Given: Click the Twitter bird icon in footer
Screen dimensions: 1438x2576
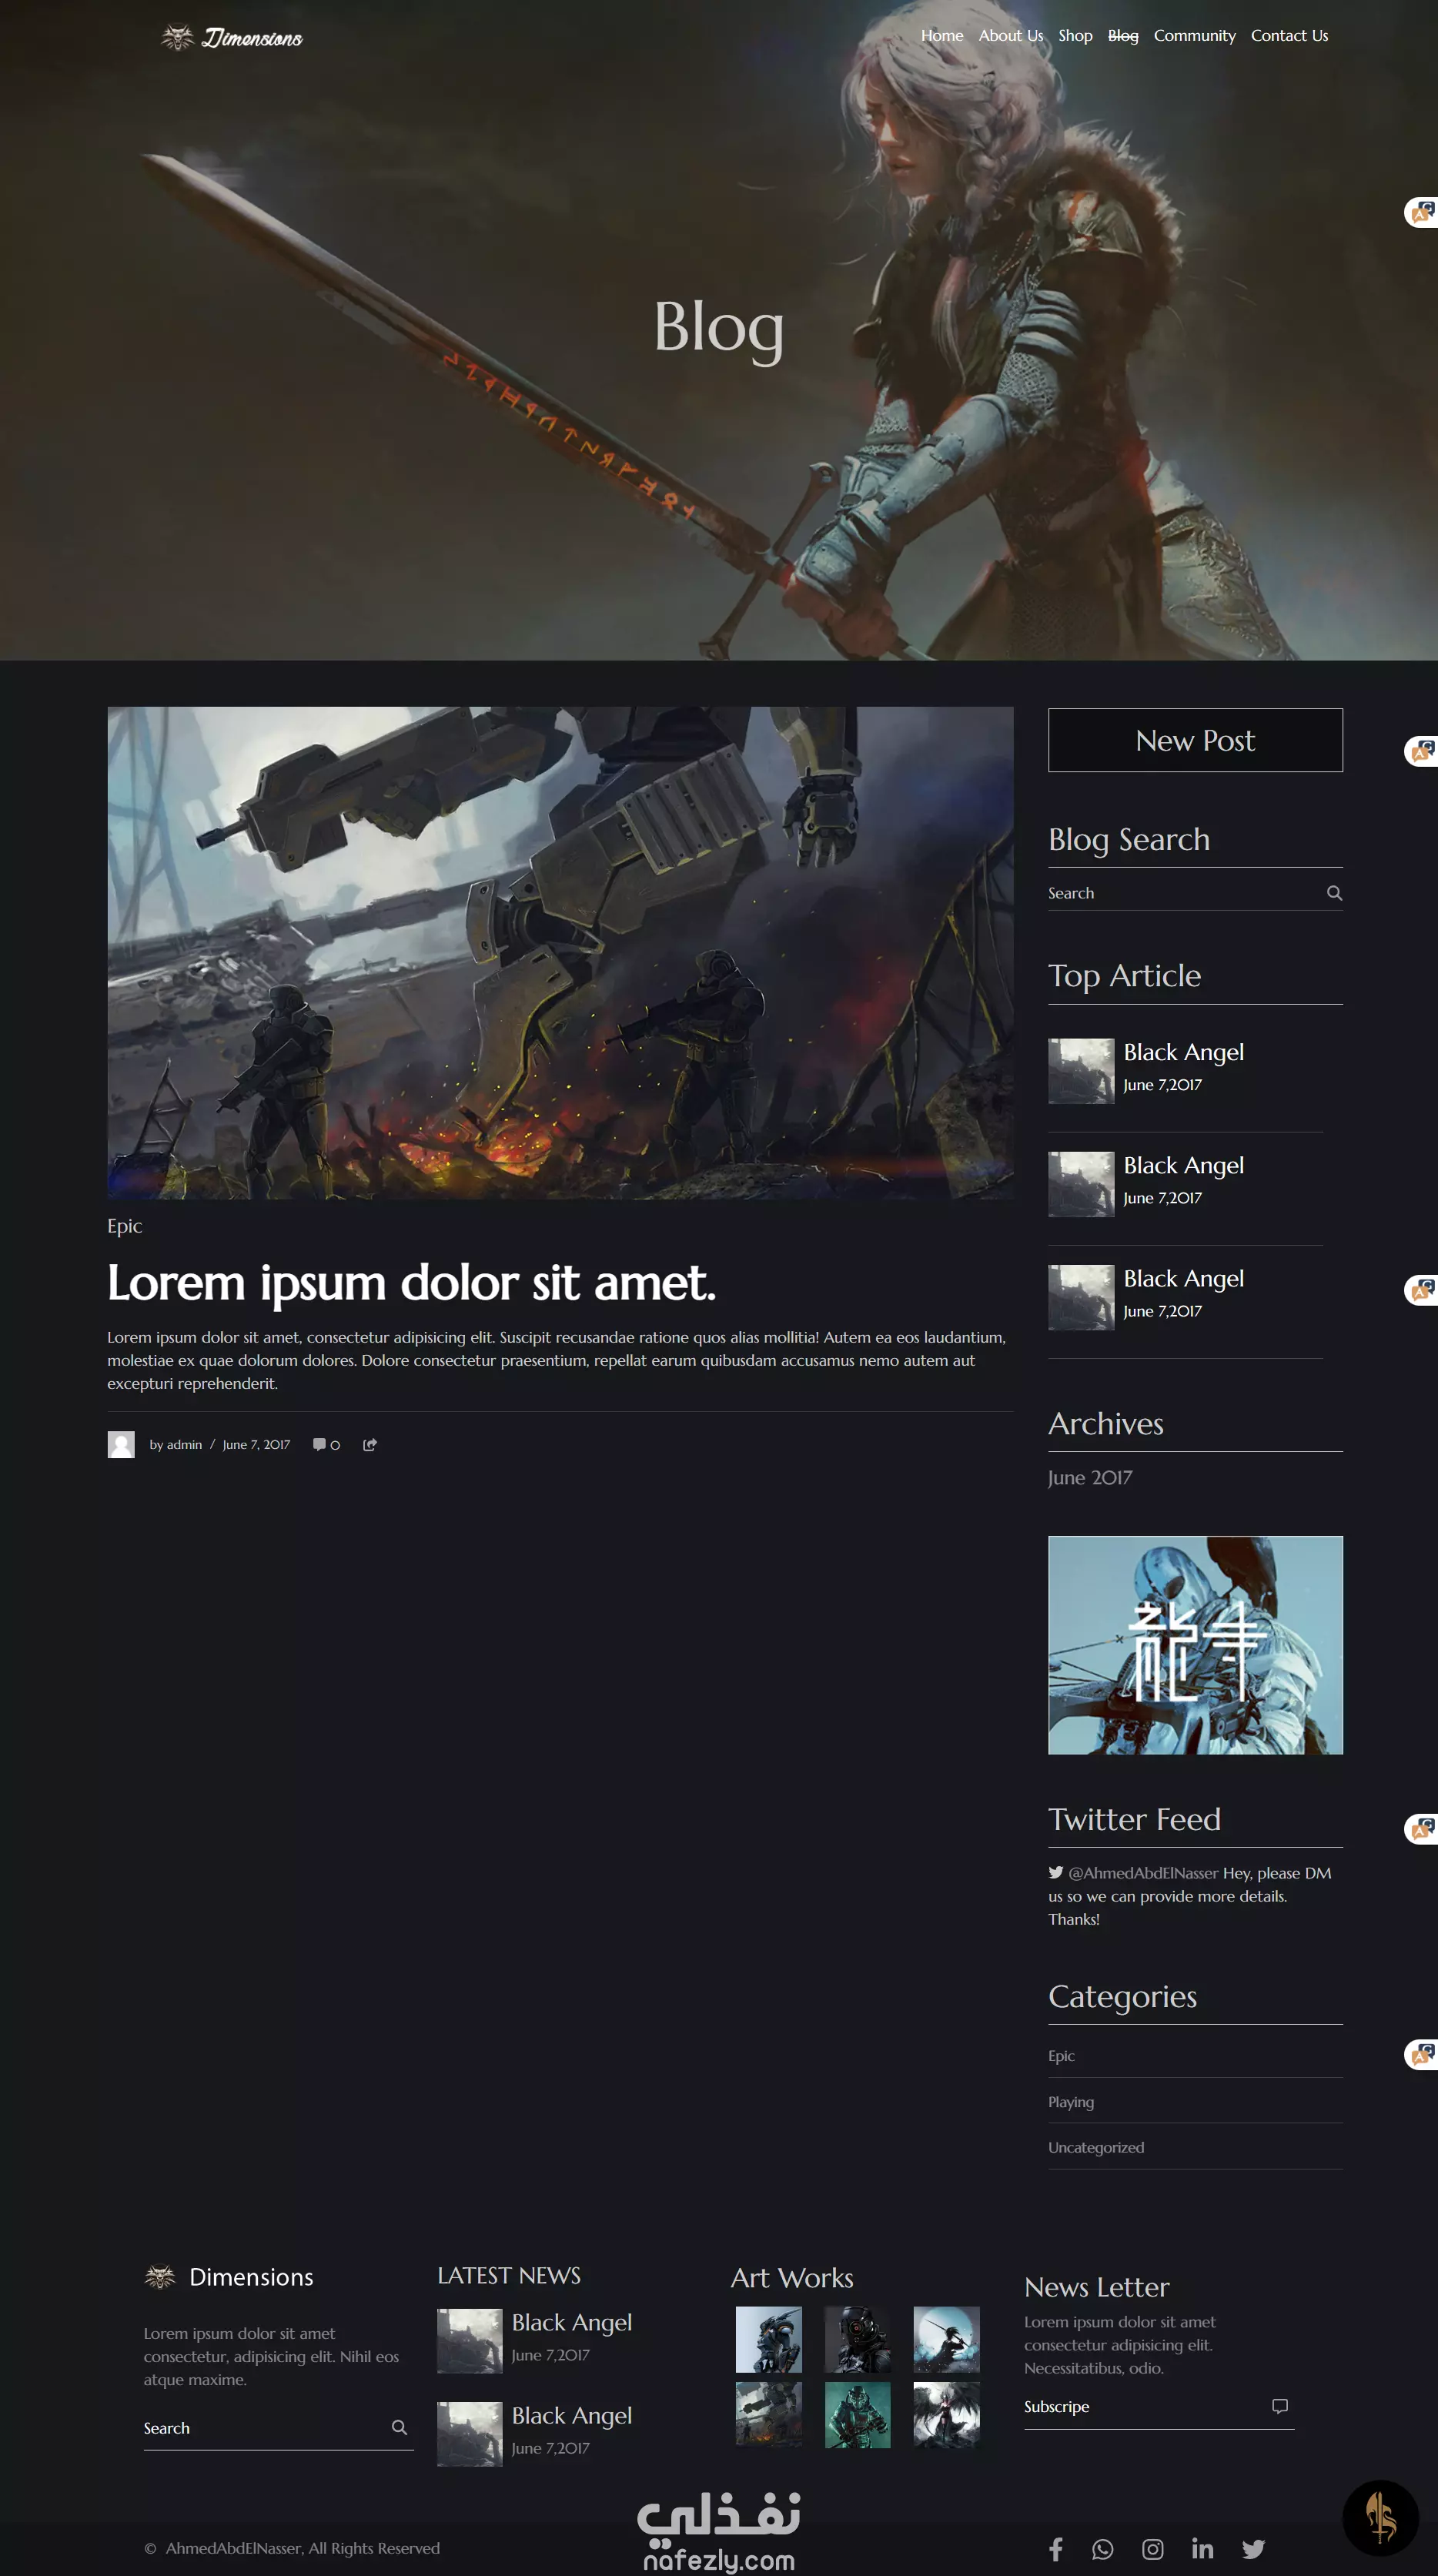Looking at the screenshot, I should (x=1253, y=2548).
